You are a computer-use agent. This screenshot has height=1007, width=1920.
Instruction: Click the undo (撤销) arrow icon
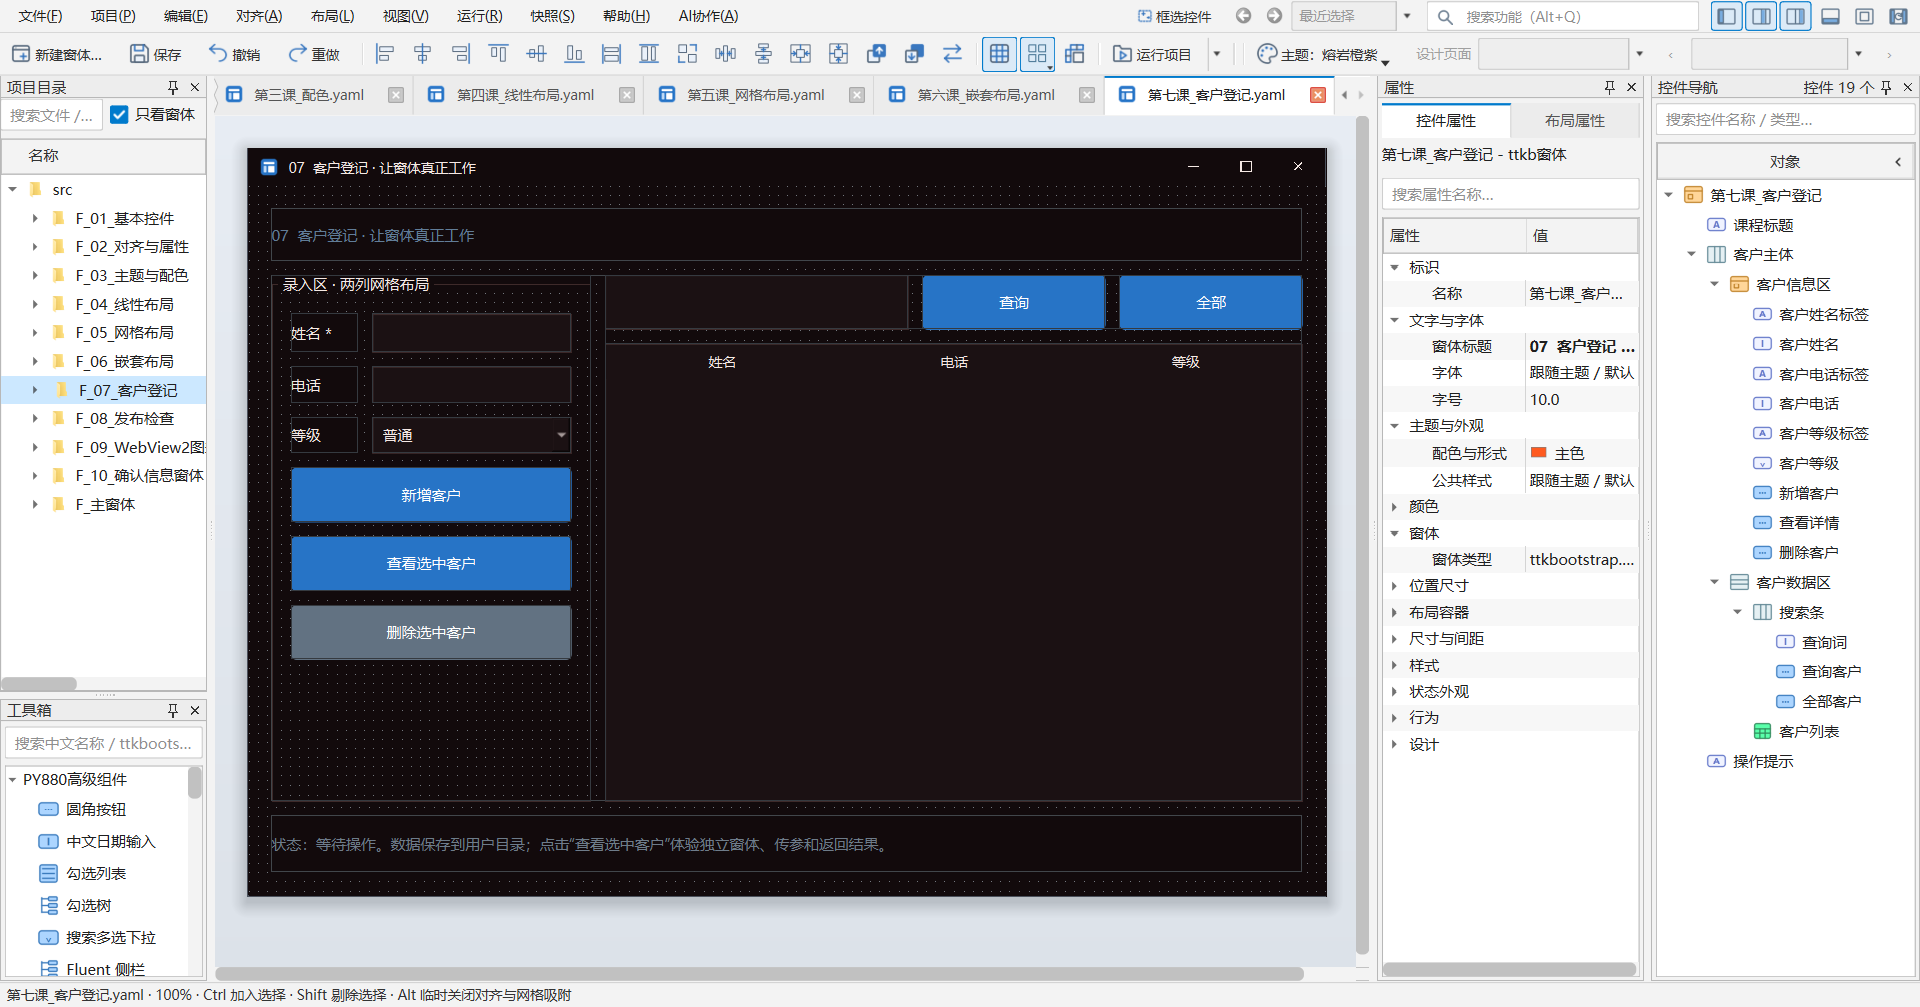[x=218, y=54]
